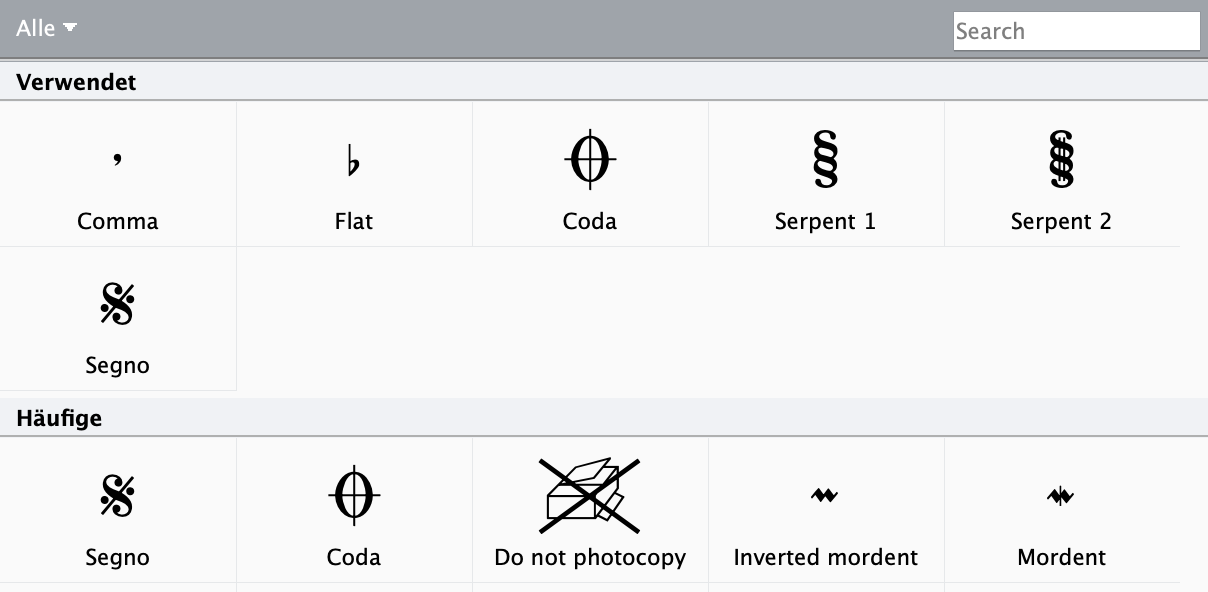The image size is (1208, 592).
Task: Select the Mordent ornament symbol
Action: click(1062, 510)
